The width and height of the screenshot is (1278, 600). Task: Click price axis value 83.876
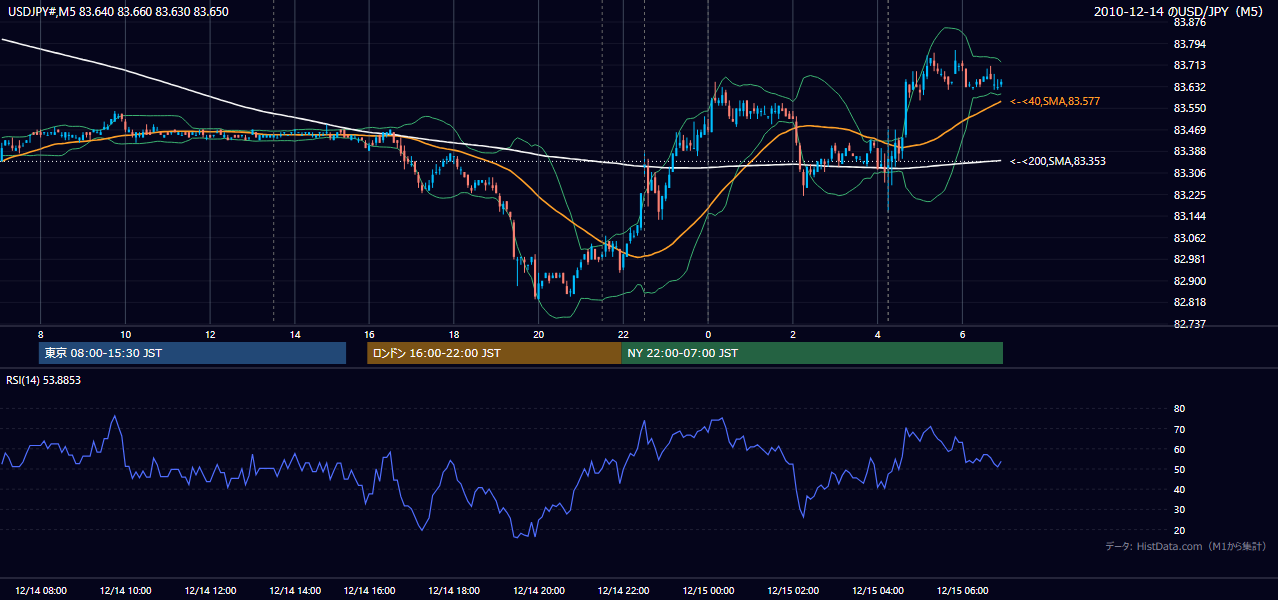[1188, 22]
